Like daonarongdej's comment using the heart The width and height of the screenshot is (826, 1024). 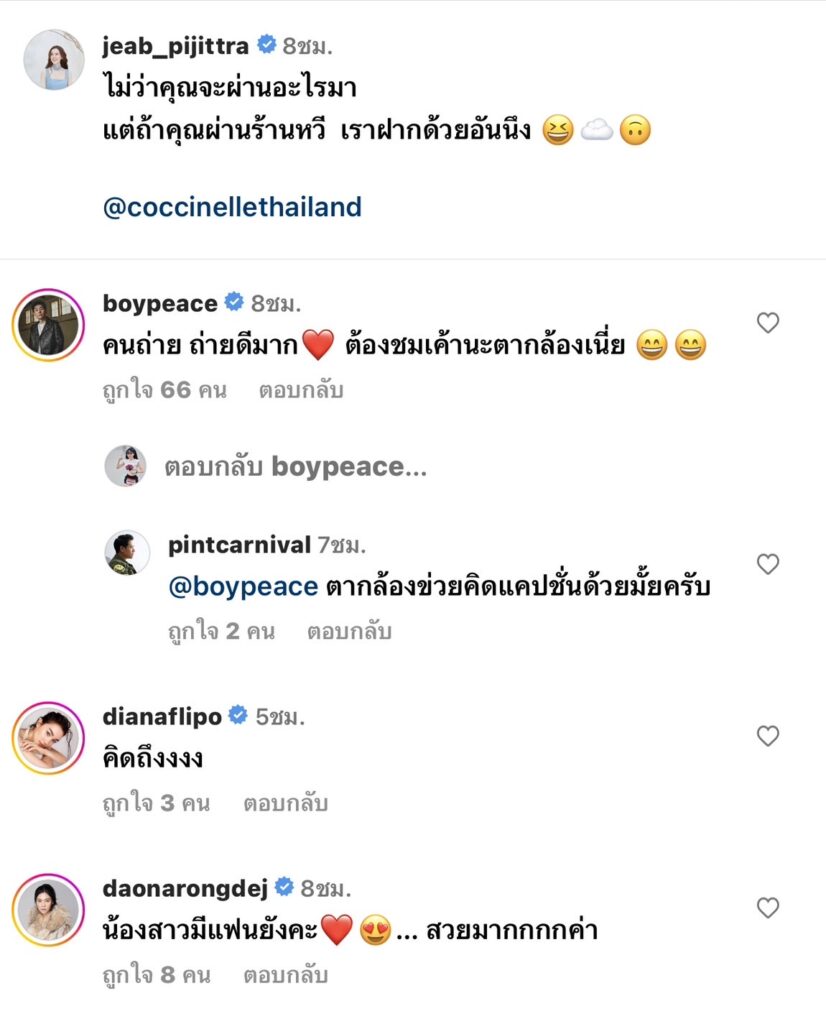tap(767, 908)
